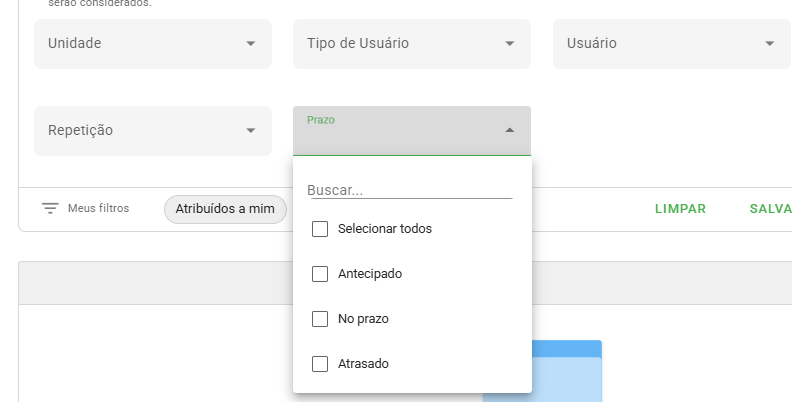Open the Usuário dropdown arrow
The image size is (792, 402).
[769, 43]
